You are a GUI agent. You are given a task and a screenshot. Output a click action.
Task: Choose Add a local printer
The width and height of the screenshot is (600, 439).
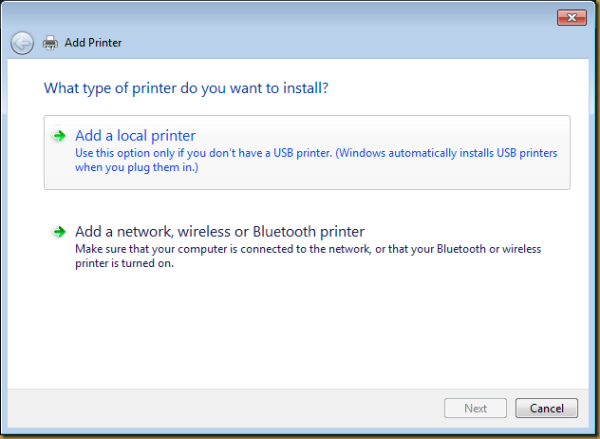(135, 136)
